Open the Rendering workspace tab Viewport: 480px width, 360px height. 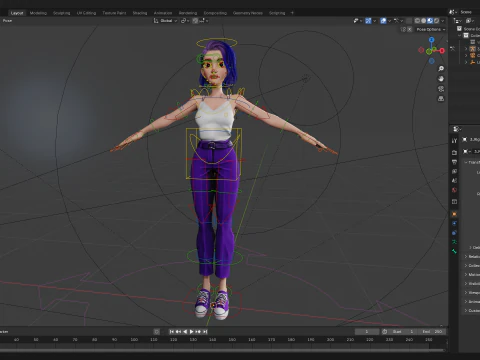[188, 13]
